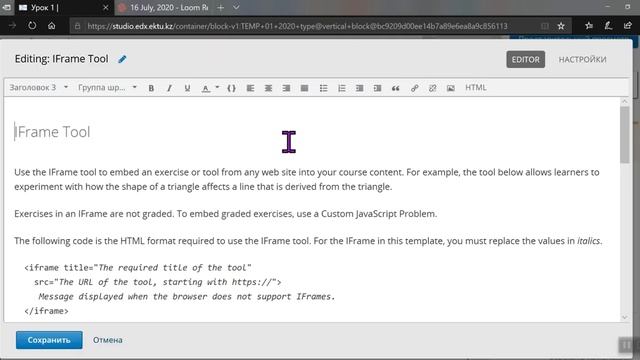This screenshot has height=360, width=640.
Task: Align text right
Action: point(286,88)
